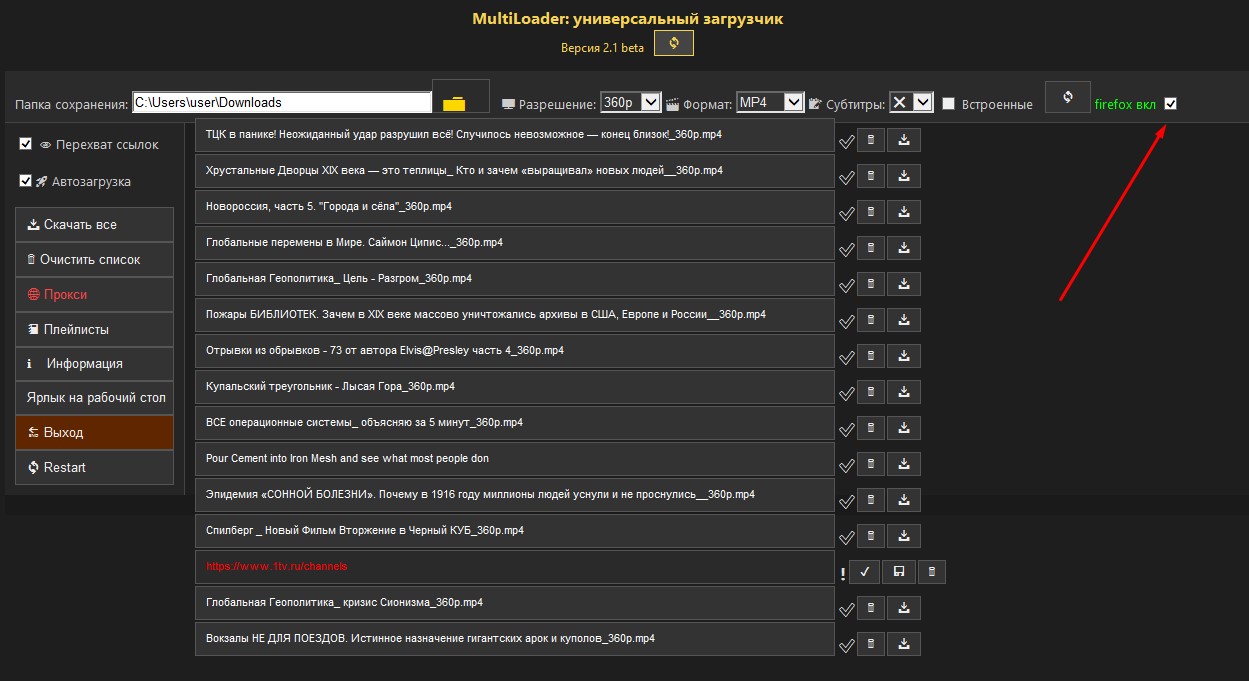Download the 'ТЦК в панике' video
Screen dimensions: 1249x681
tap(904, 140)
